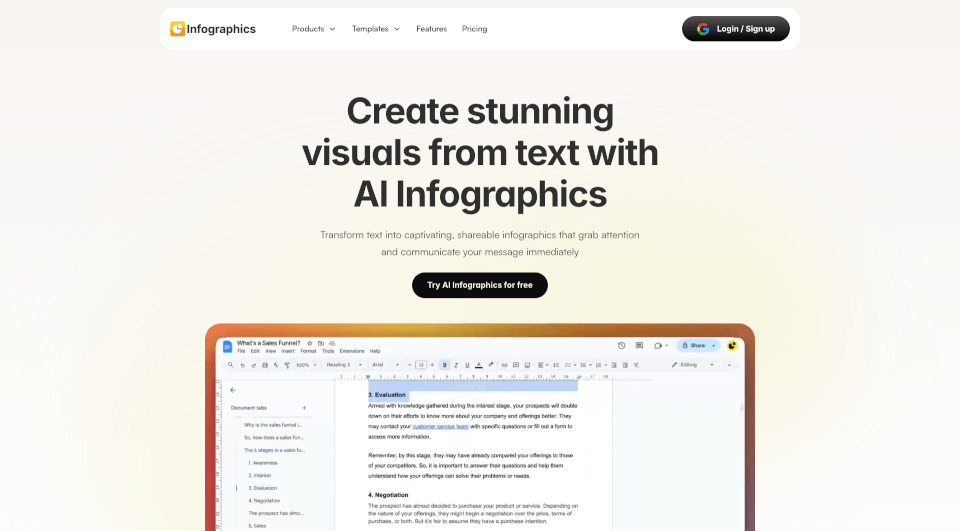Click the Login / Sign up button
Viewport: 960px width, 531px height.
click(736, 29)
